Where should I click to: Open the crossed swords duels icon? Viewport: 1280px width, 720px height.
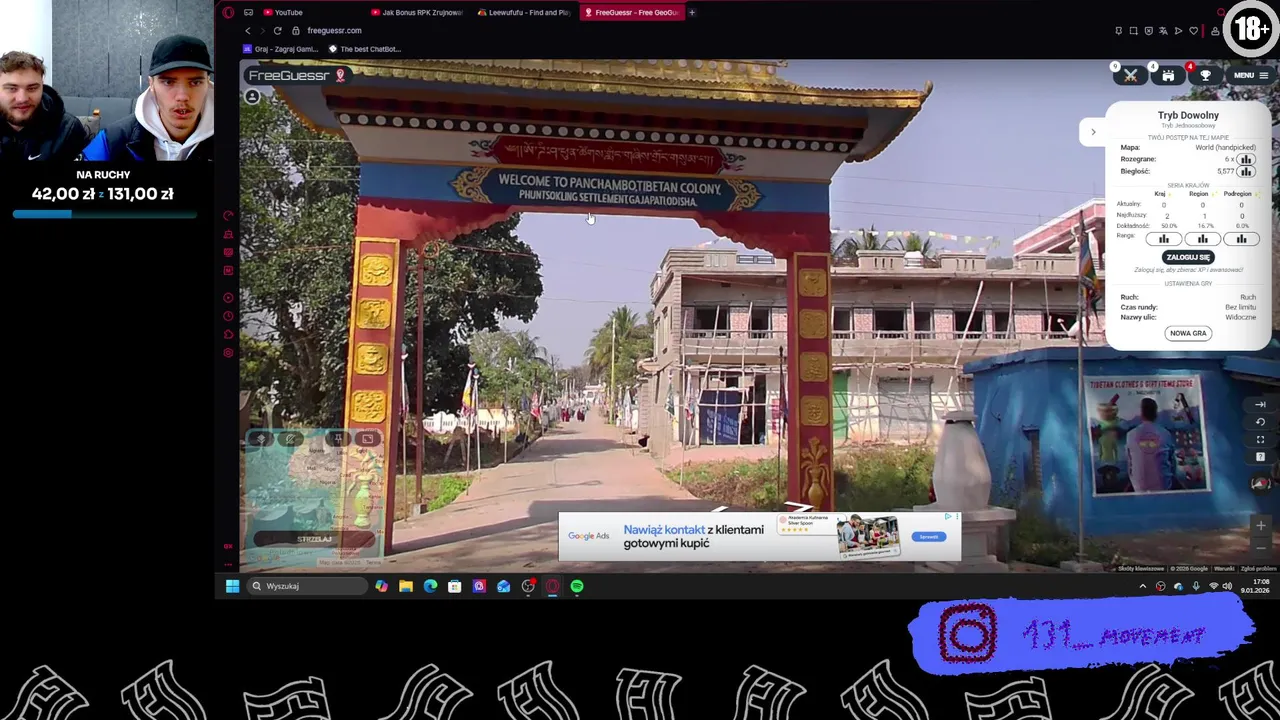(1131, 75)
